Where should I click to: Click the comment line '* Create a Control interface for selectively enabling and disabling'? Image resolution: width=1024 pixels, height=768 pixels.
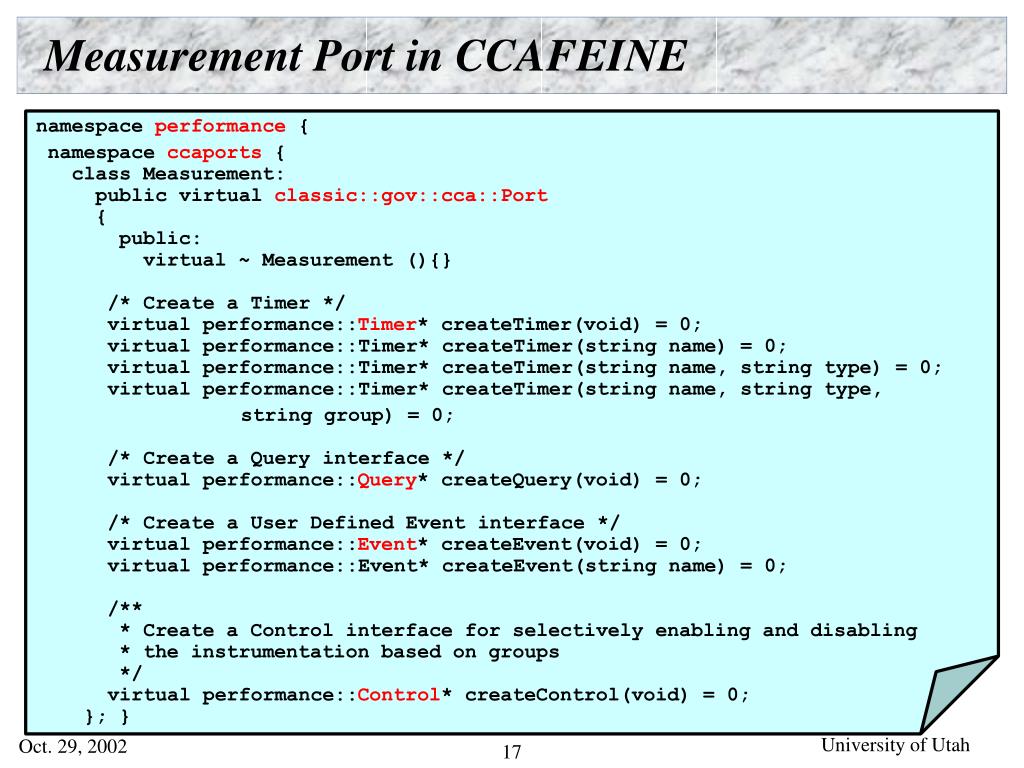tap(519, 631)
